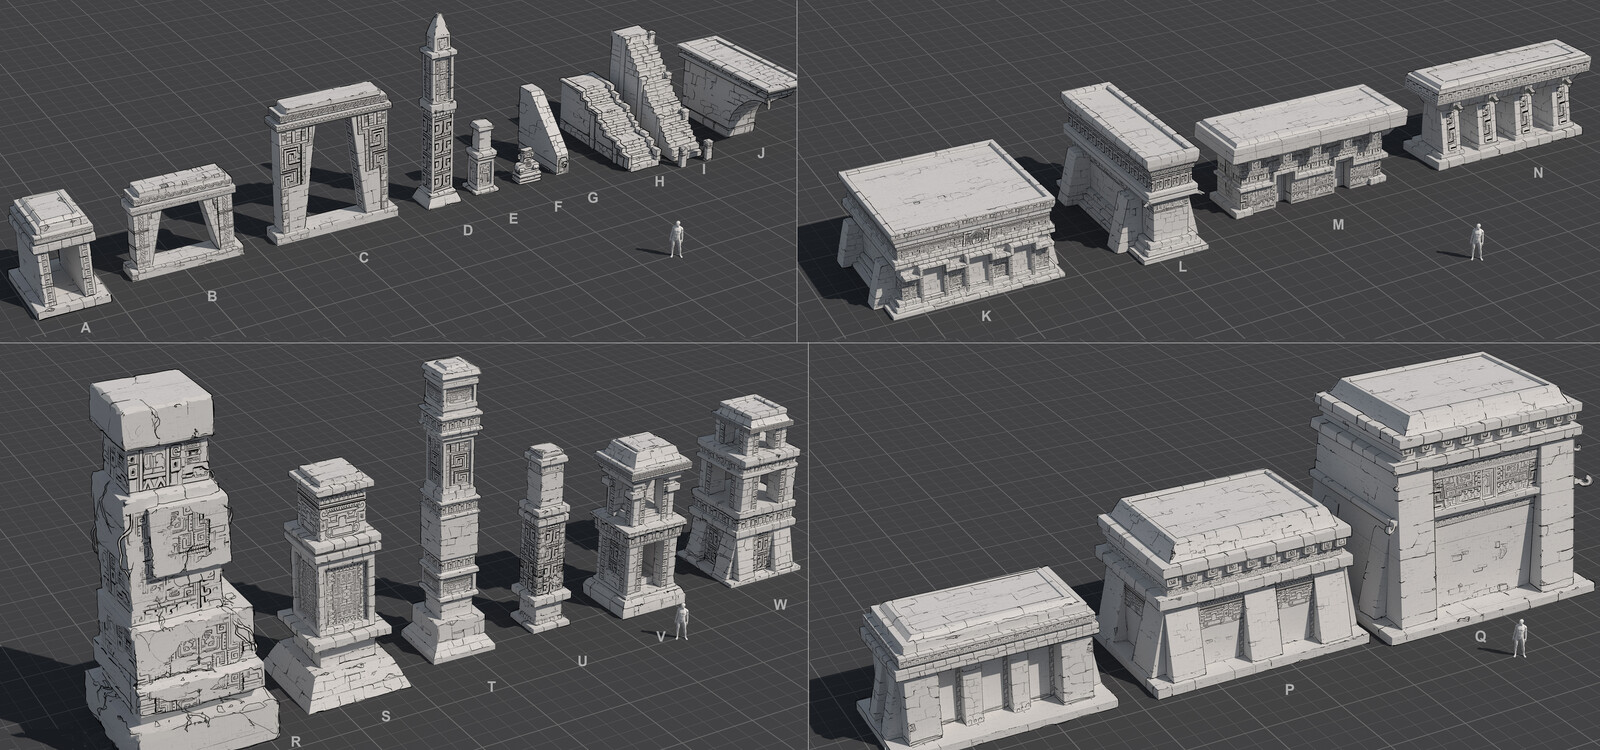Select the short carved pillar above label U
This screenshot has height=750, width=1600.
545,540
